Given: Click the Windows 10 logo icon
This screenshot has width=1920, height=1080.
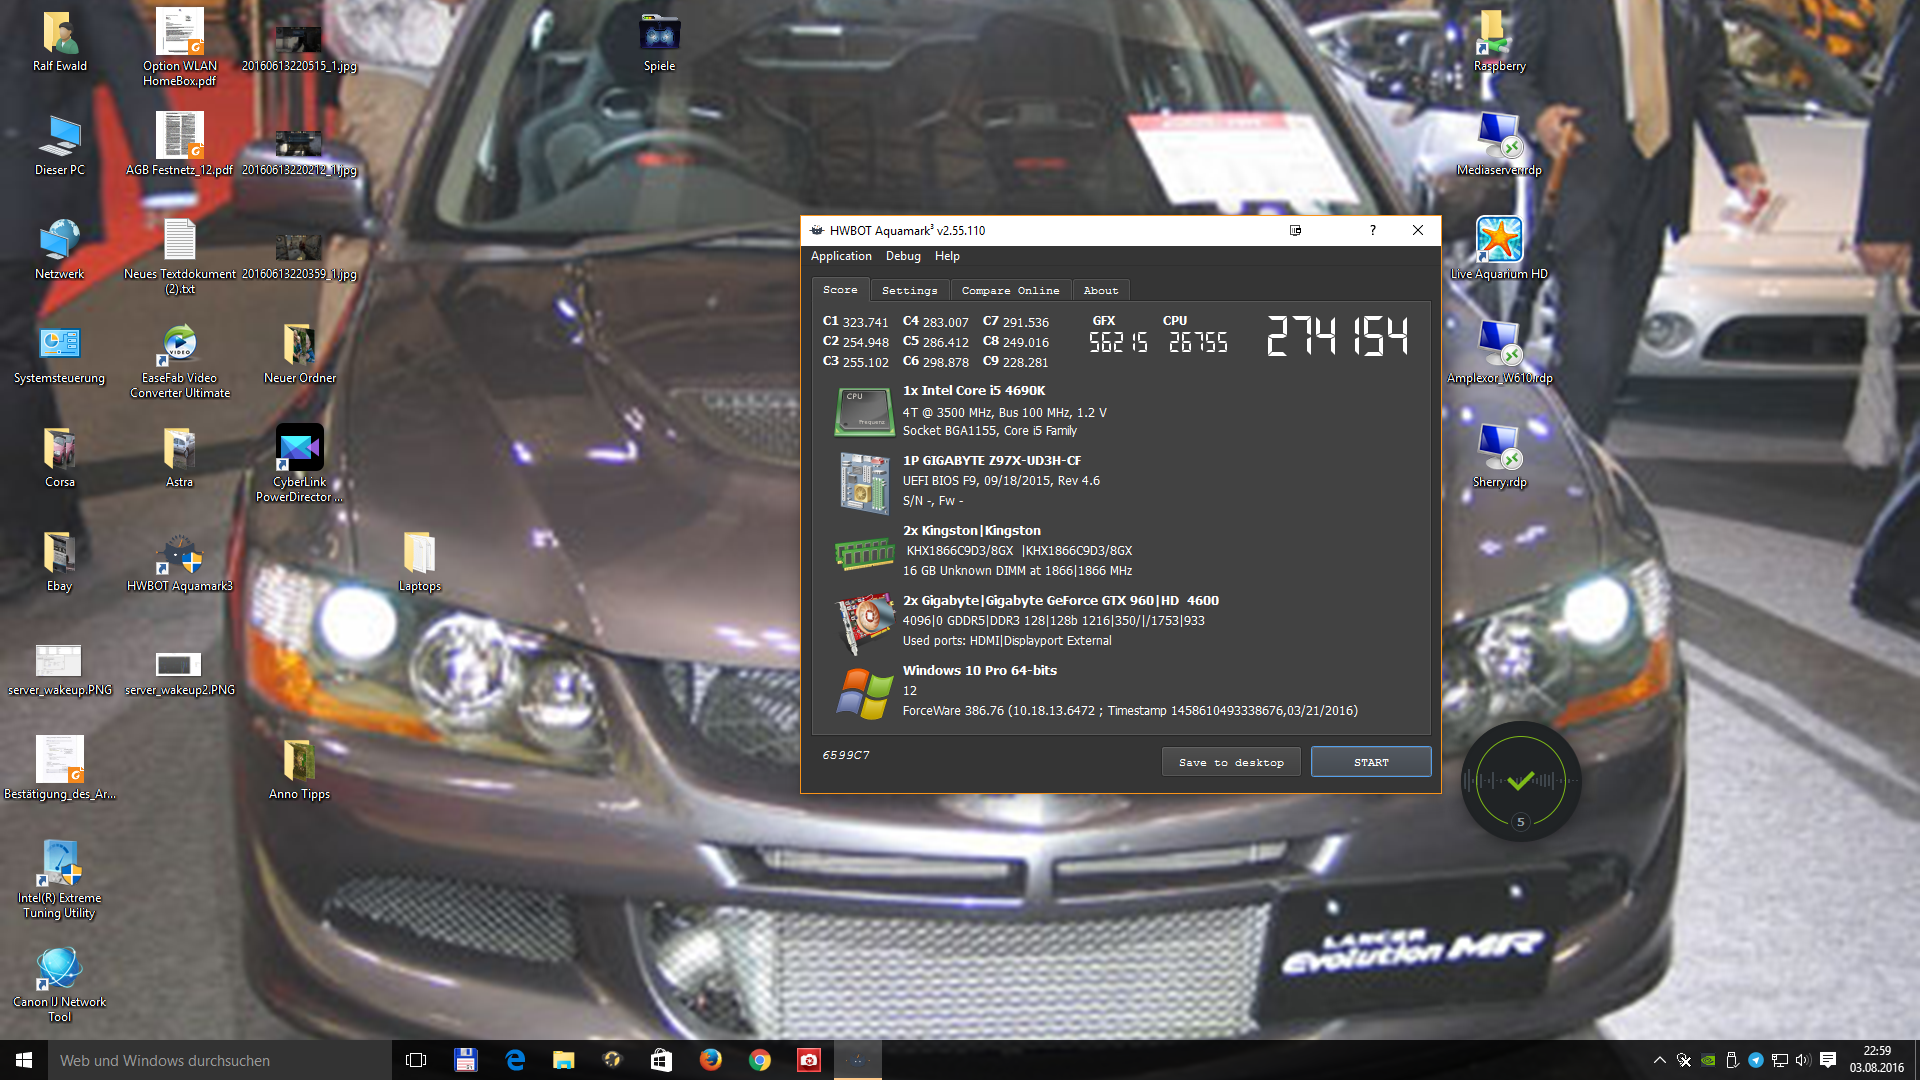Looking at the screenshot, I should [864, 693].
